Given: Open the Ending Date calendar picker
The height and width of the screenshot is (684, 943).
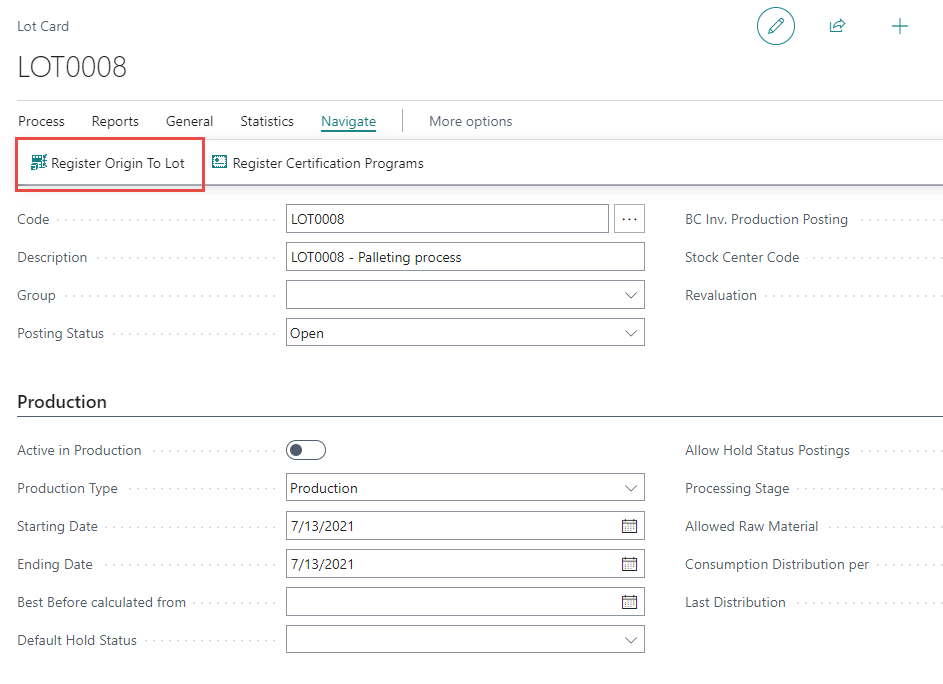Looking at the screenshot, I should point(629,564).
